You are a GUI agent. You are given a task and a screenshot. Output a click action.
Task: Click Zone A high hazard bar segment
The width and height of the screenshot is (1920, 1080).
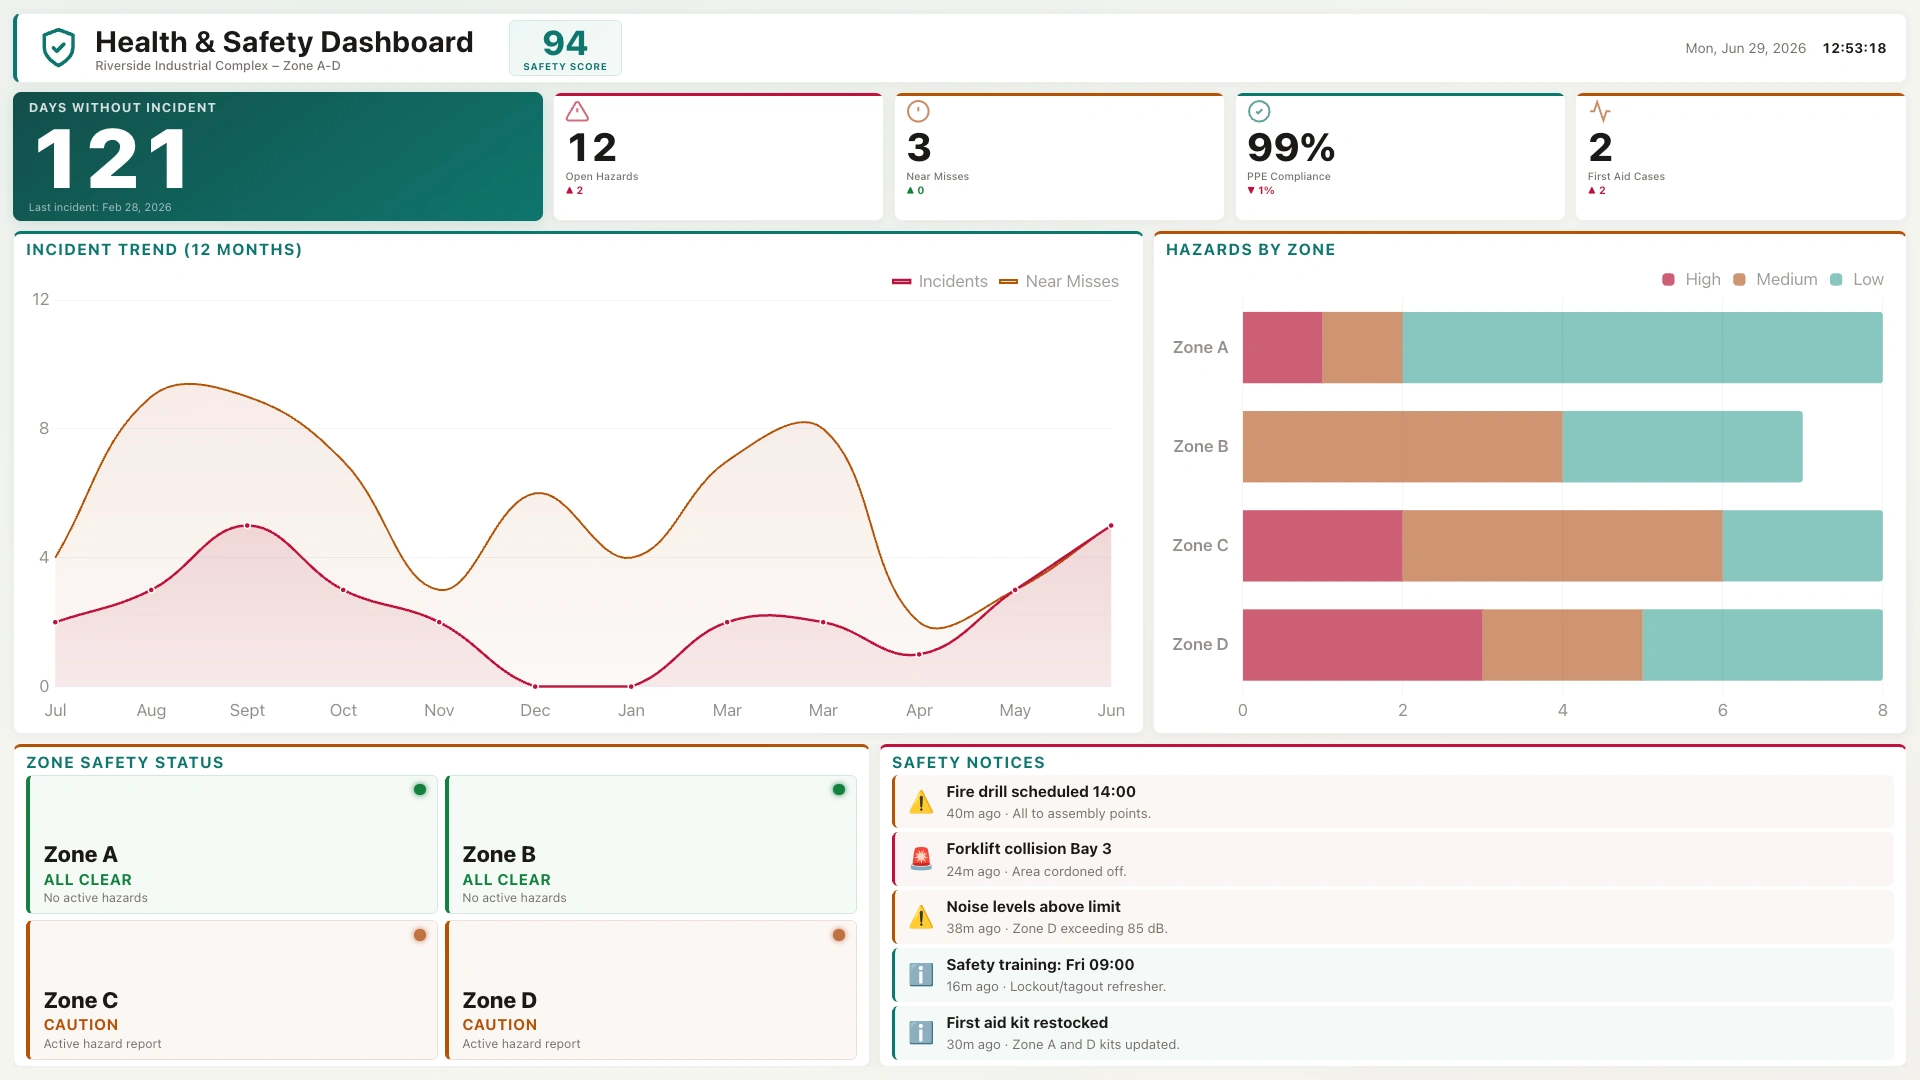(x=1282, y=348)
